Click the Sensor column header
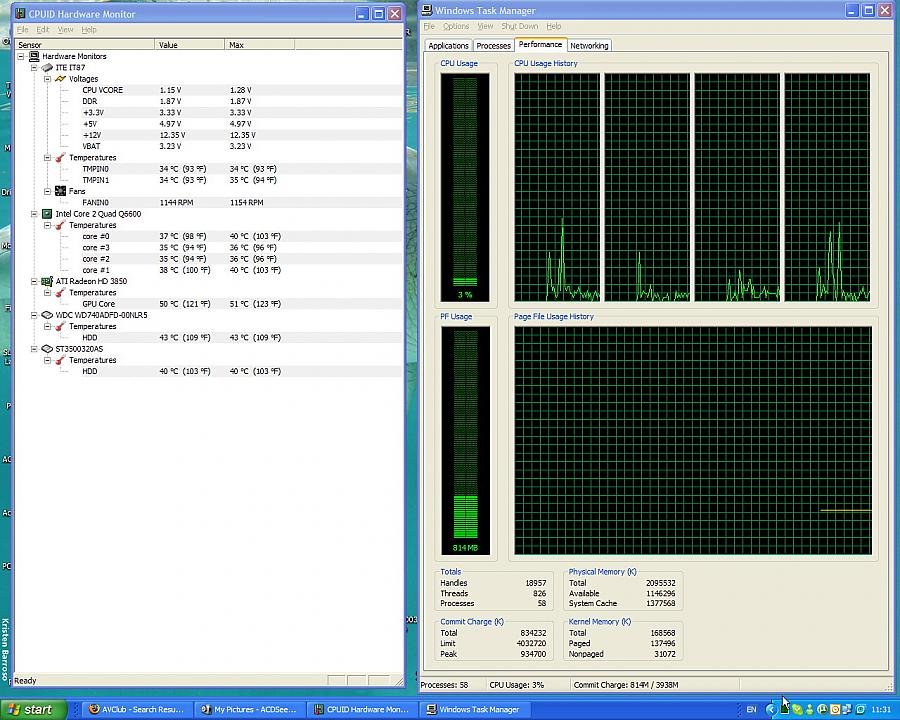Viewport: 900px width, 720px height. tap(84, 45)
